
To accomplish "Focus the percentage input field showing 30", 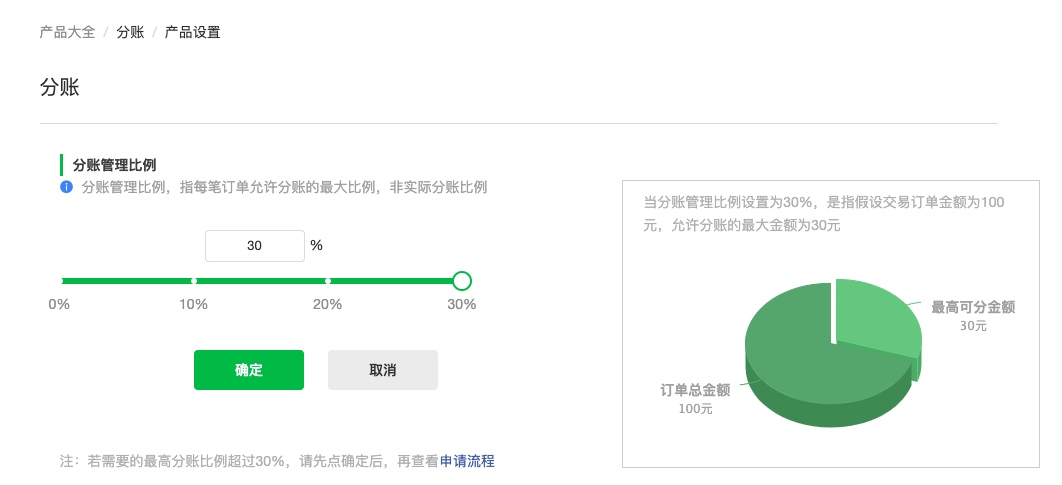I will pyautogui.click(x=255, y=246).
